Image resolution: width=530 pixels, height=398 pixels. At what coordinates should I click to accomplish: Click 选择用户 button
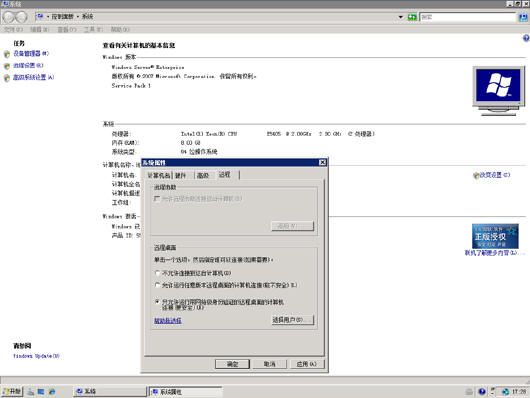[293, 320]
